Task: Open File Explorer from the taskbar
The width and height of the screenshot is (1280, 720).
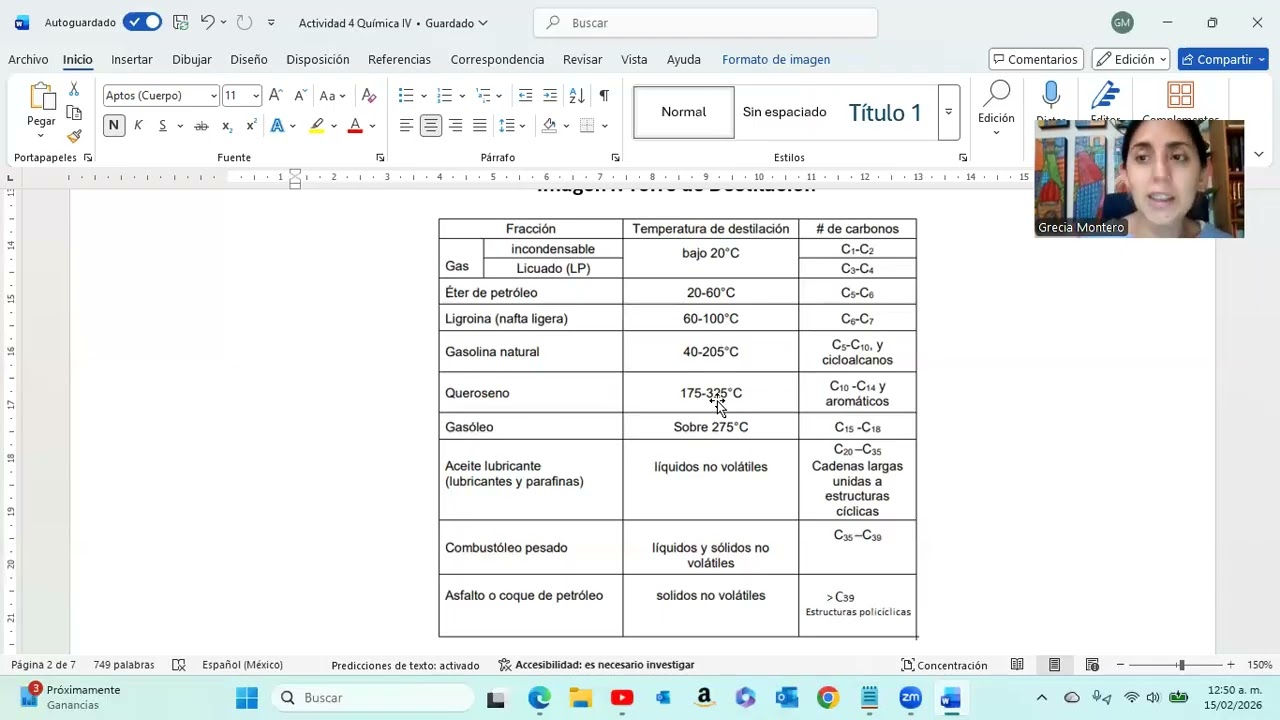Action: coord(581,698)
